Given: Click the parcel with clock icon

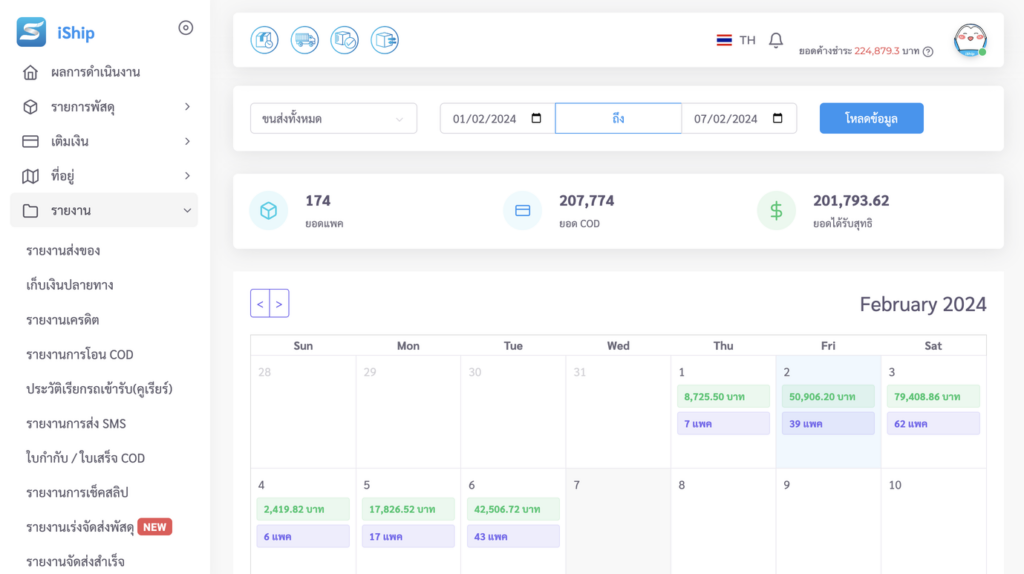Looking at the screenshot, I should click(x=264, y=40).
